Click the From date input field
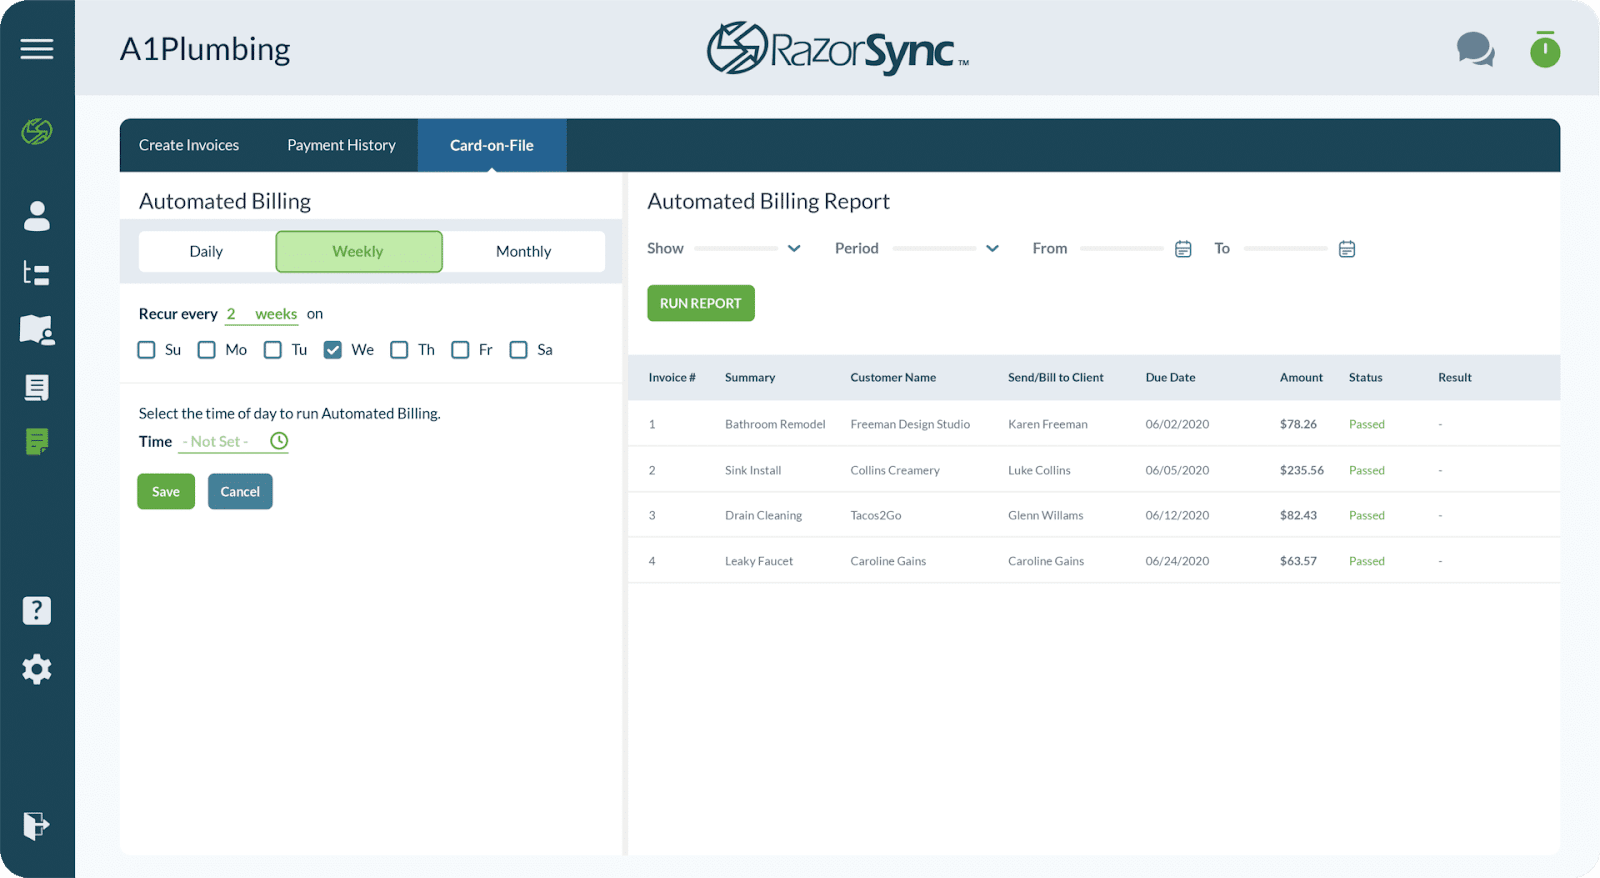Screen dimensions: 1600x878 tap(1121, 248)
